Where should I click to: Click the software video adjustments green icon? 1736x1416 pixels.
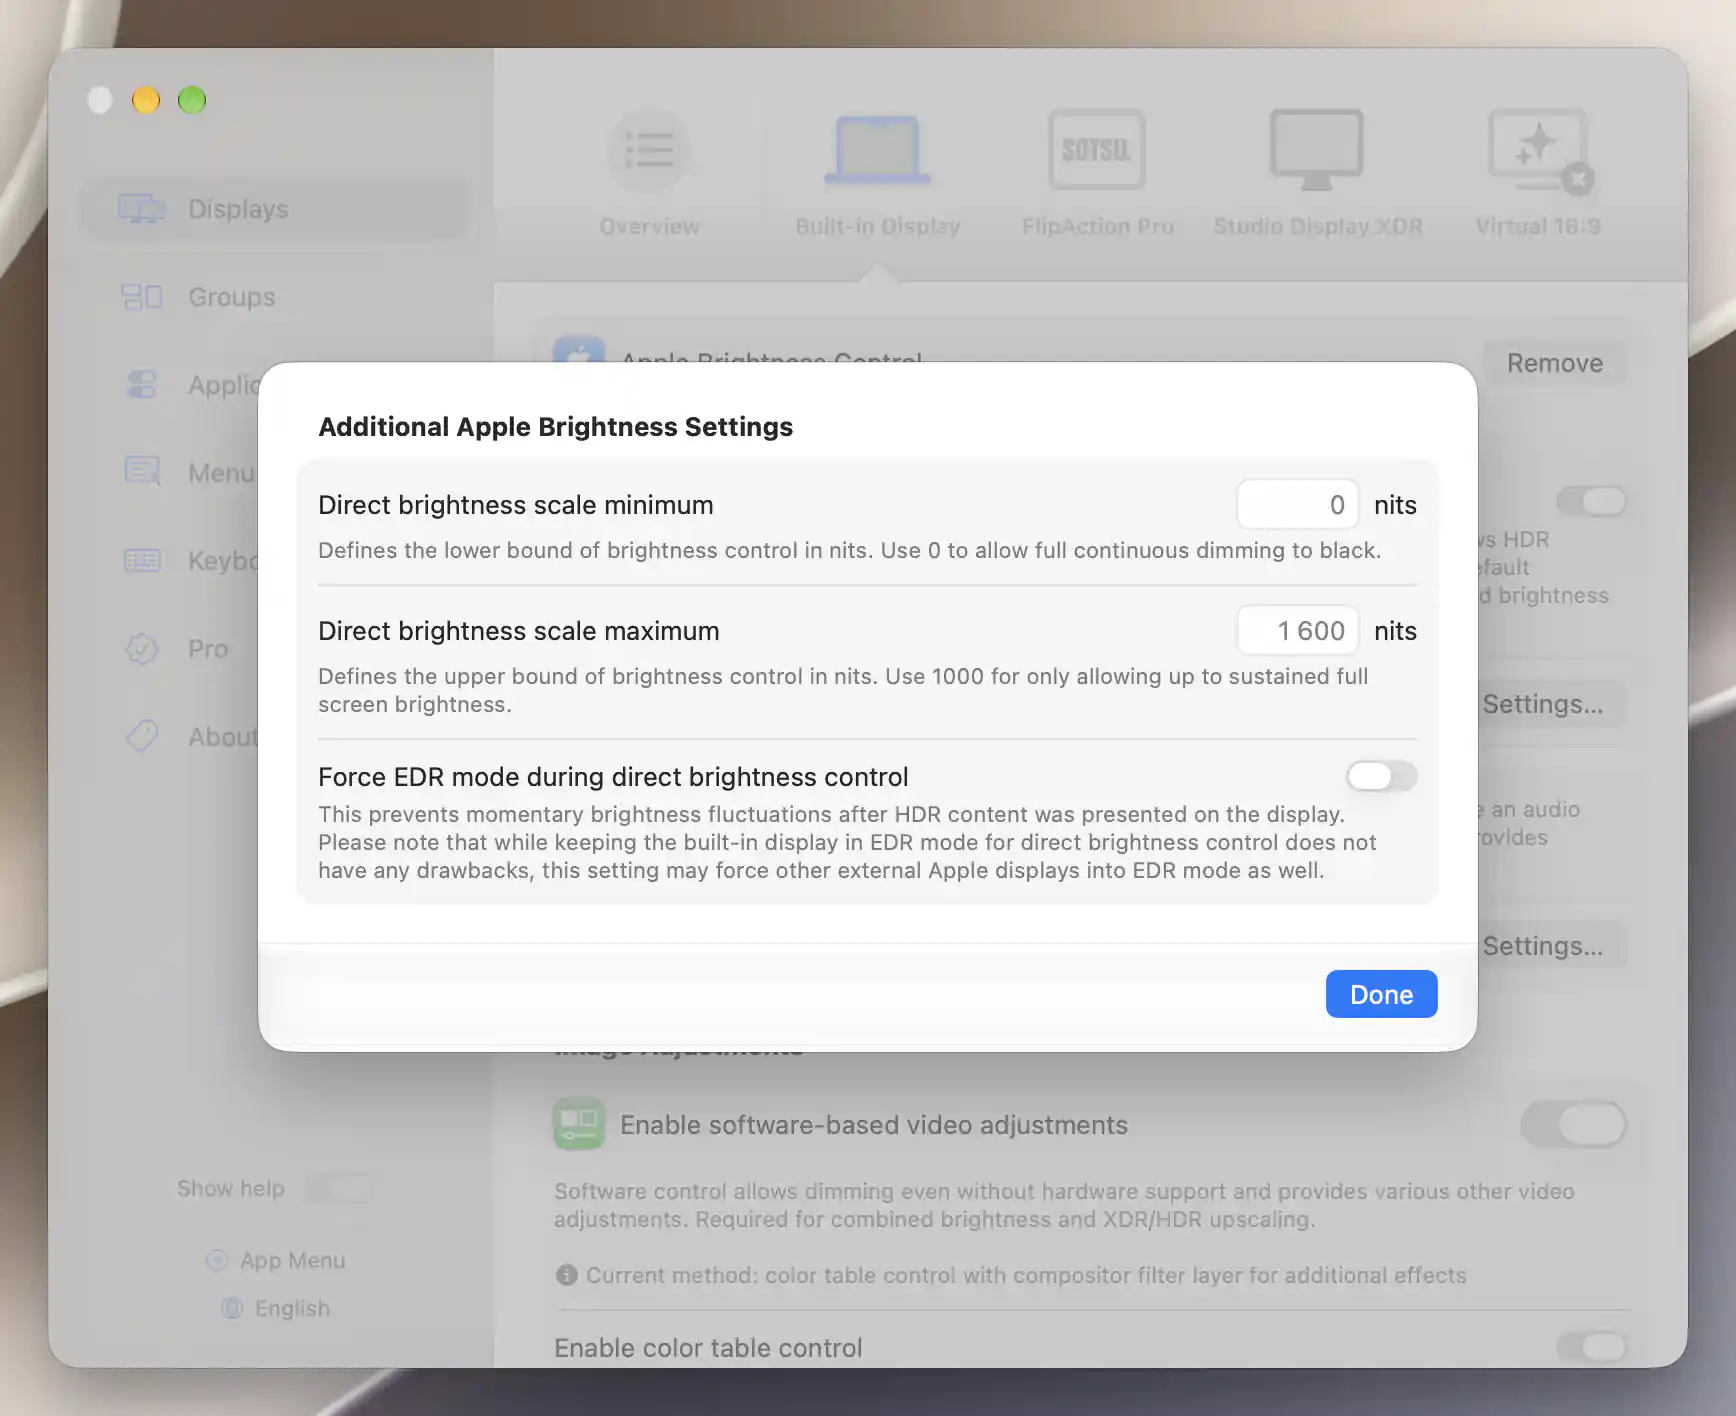pos(578,1124)
